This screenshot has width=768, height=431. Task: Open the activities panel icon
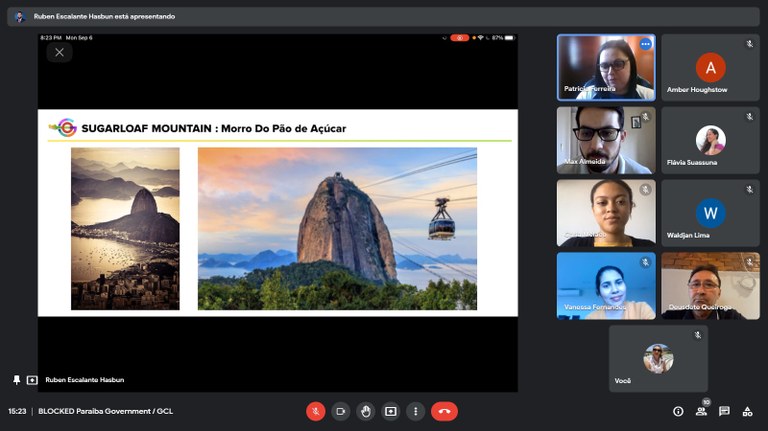[747, 411]
